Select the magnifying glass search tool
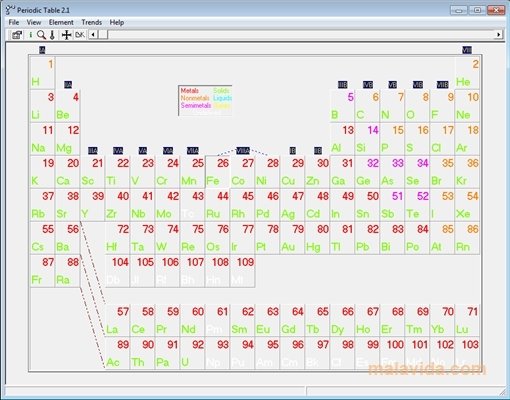Viewport: 510px width, 400px height. coord(41,35)
